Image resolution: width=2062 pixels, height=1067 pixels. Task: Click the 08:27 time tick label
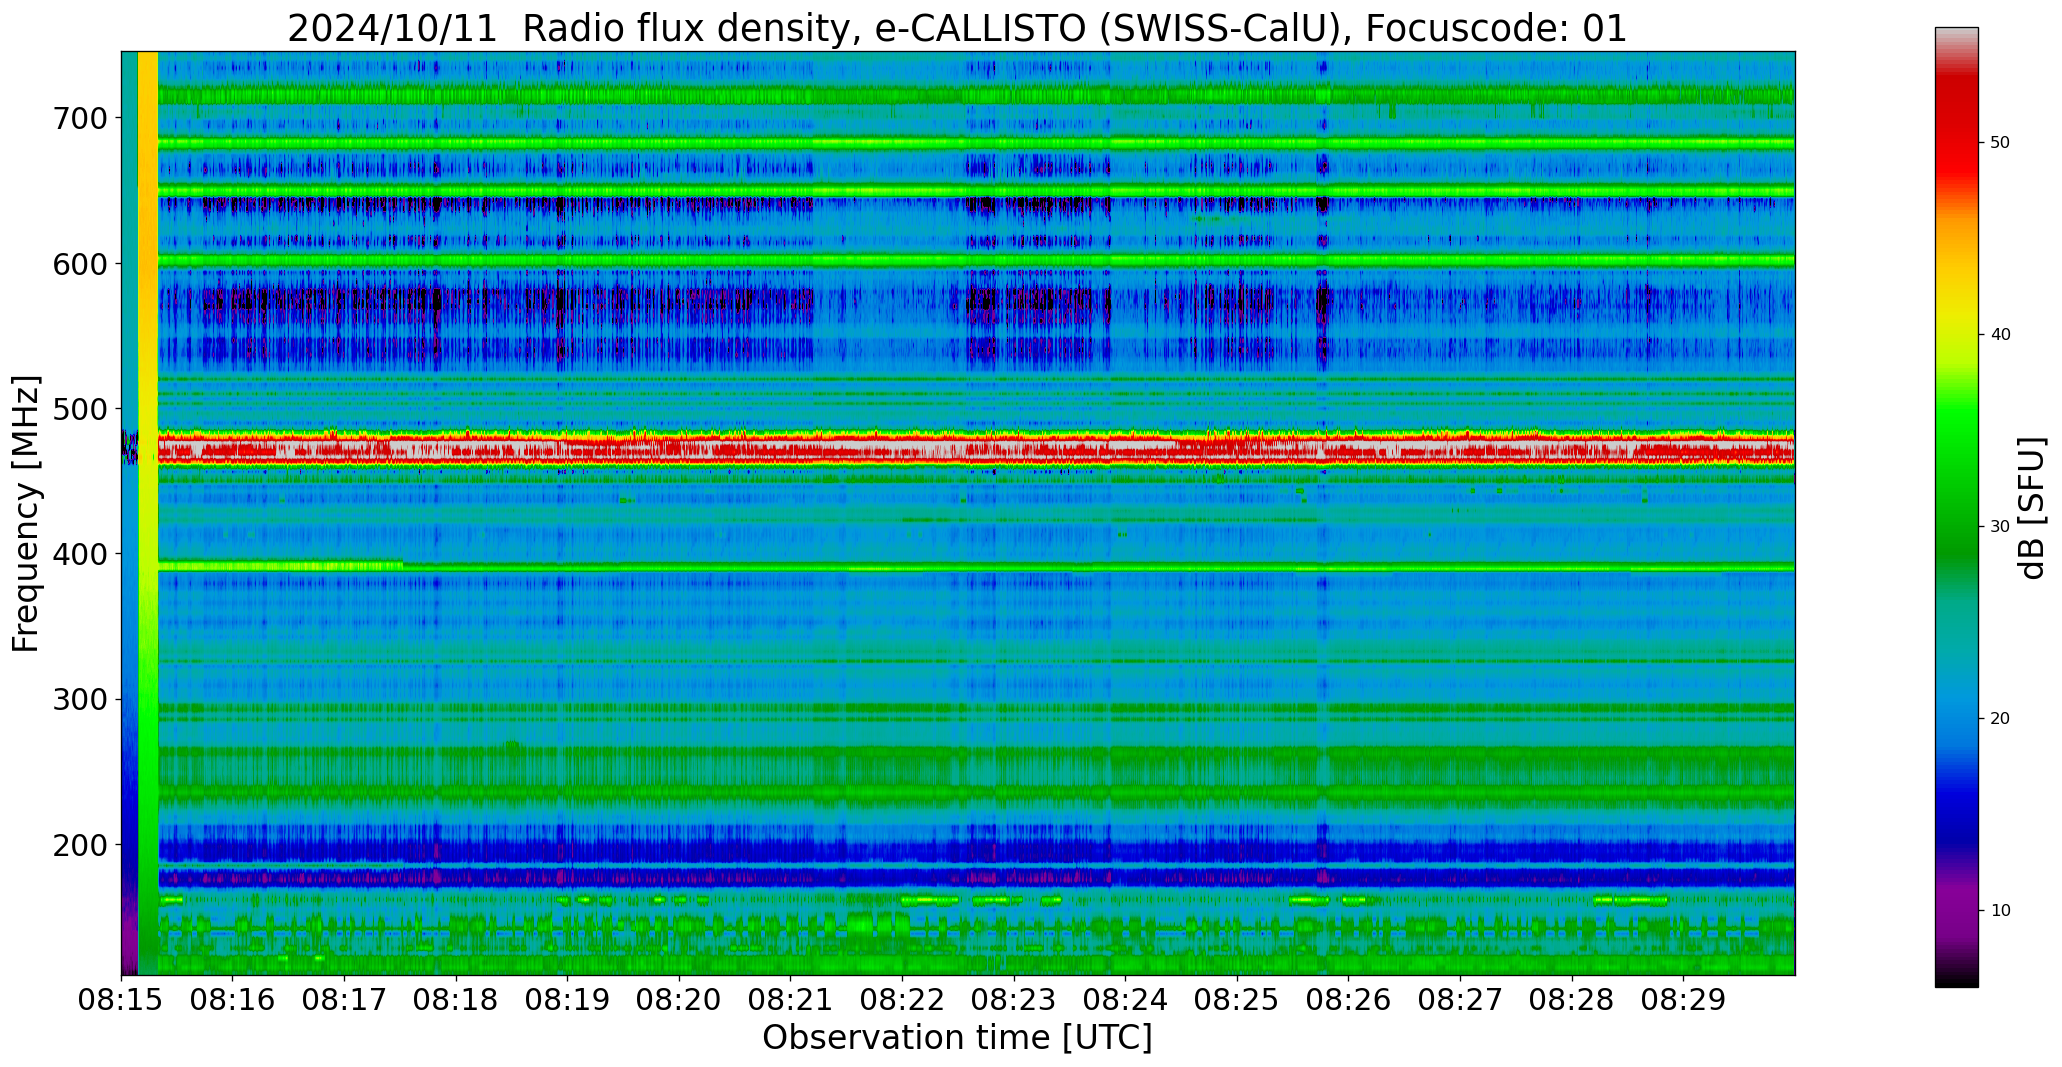1460,999
